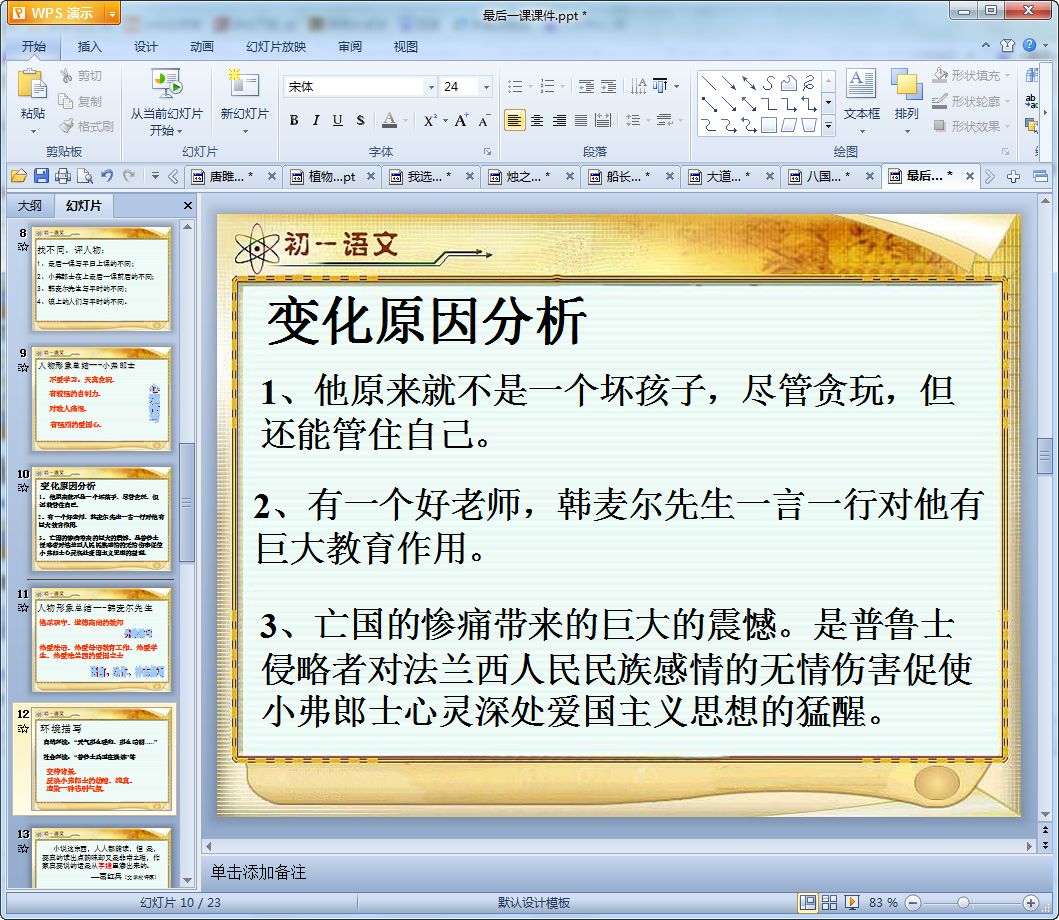Open the 动画 (Animation) ribbon tab
This screenshot has height=920, width=1059.
[201, 47]
